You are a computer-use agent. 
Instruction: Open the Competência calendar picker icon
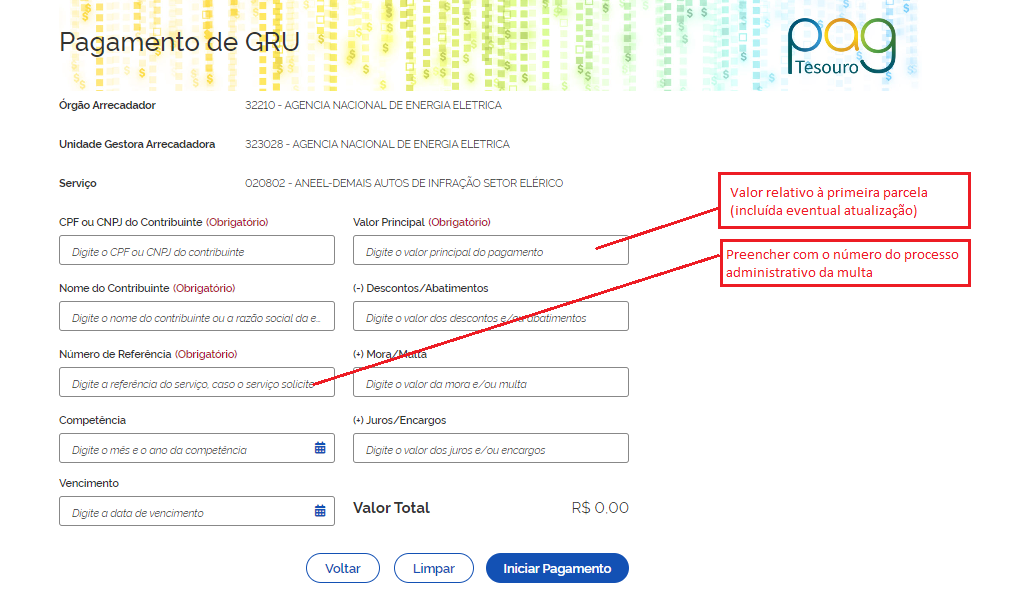[x=320, y=449]
